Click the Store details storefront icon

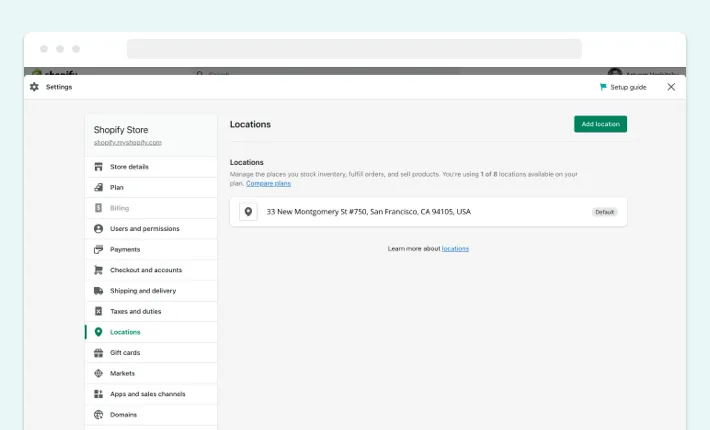pos(98,167)
